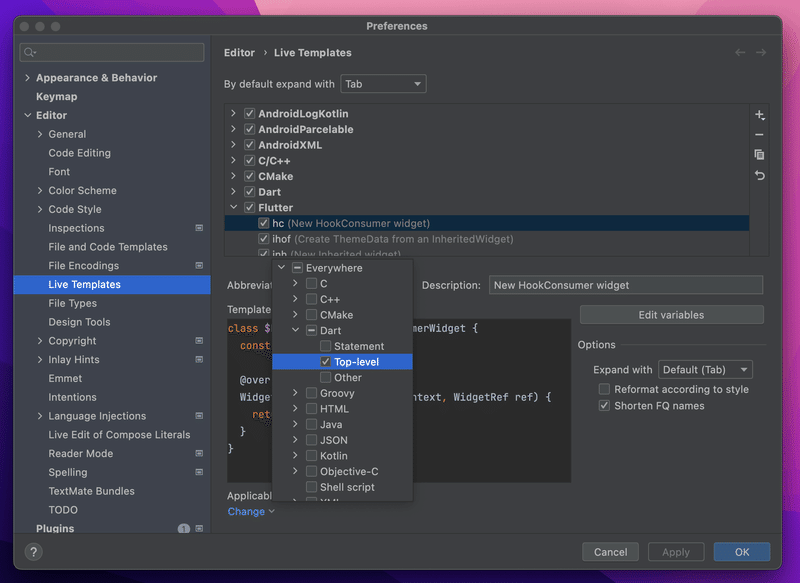Image resolution: width=800 pixels, height=583 pixels.
Task: Select Live Templates in the sidebar
Action: pos(112,285)
